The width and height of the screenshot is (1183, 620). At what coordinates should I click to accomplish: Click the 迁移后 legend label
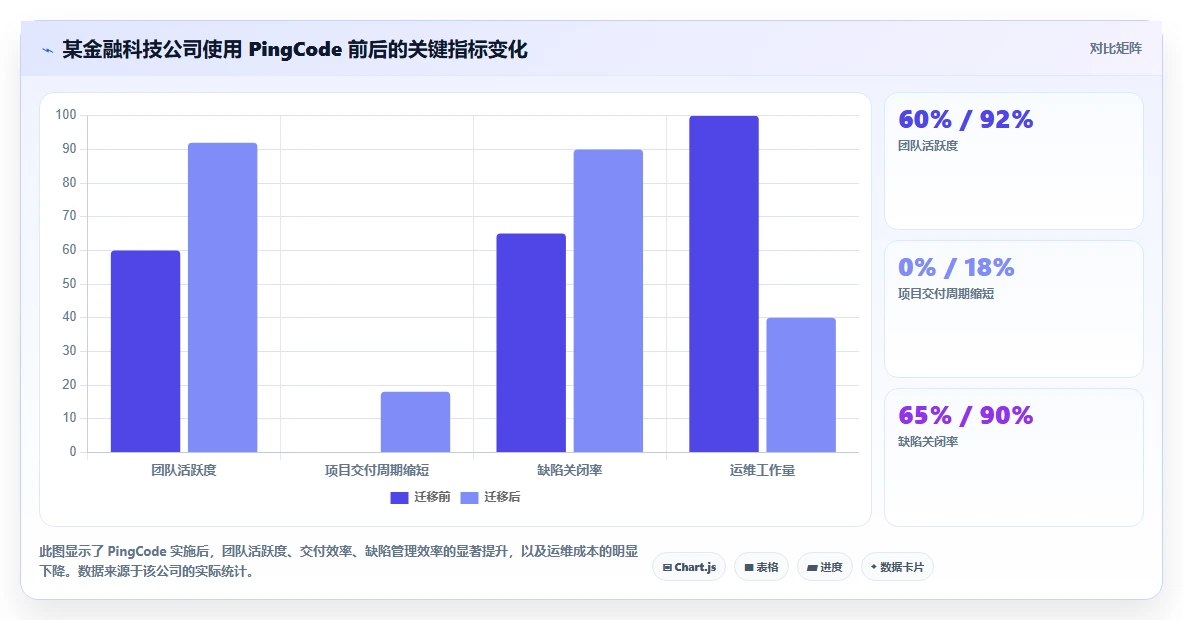pos(502,497)
